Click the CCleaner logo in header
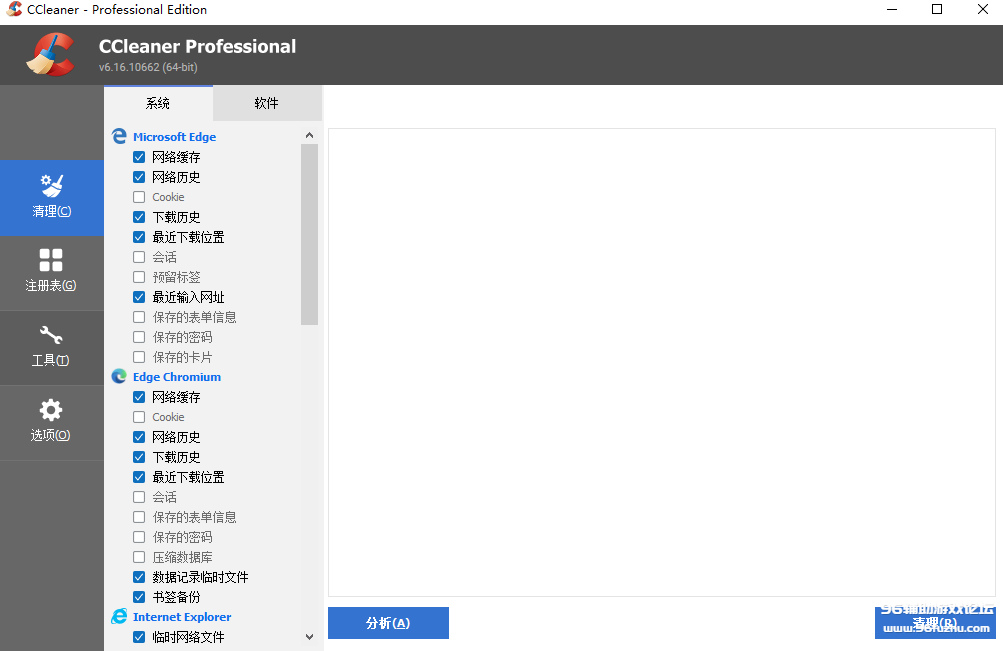This screenshot has width=1003, height=651. tap(50, 55)
